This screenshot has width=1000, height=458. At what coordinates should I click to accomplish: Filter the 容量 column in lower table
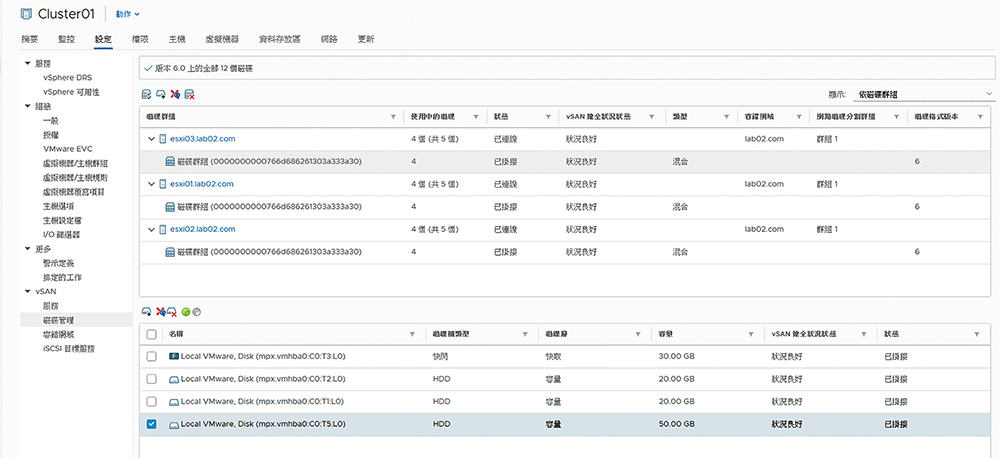[751, 334]
